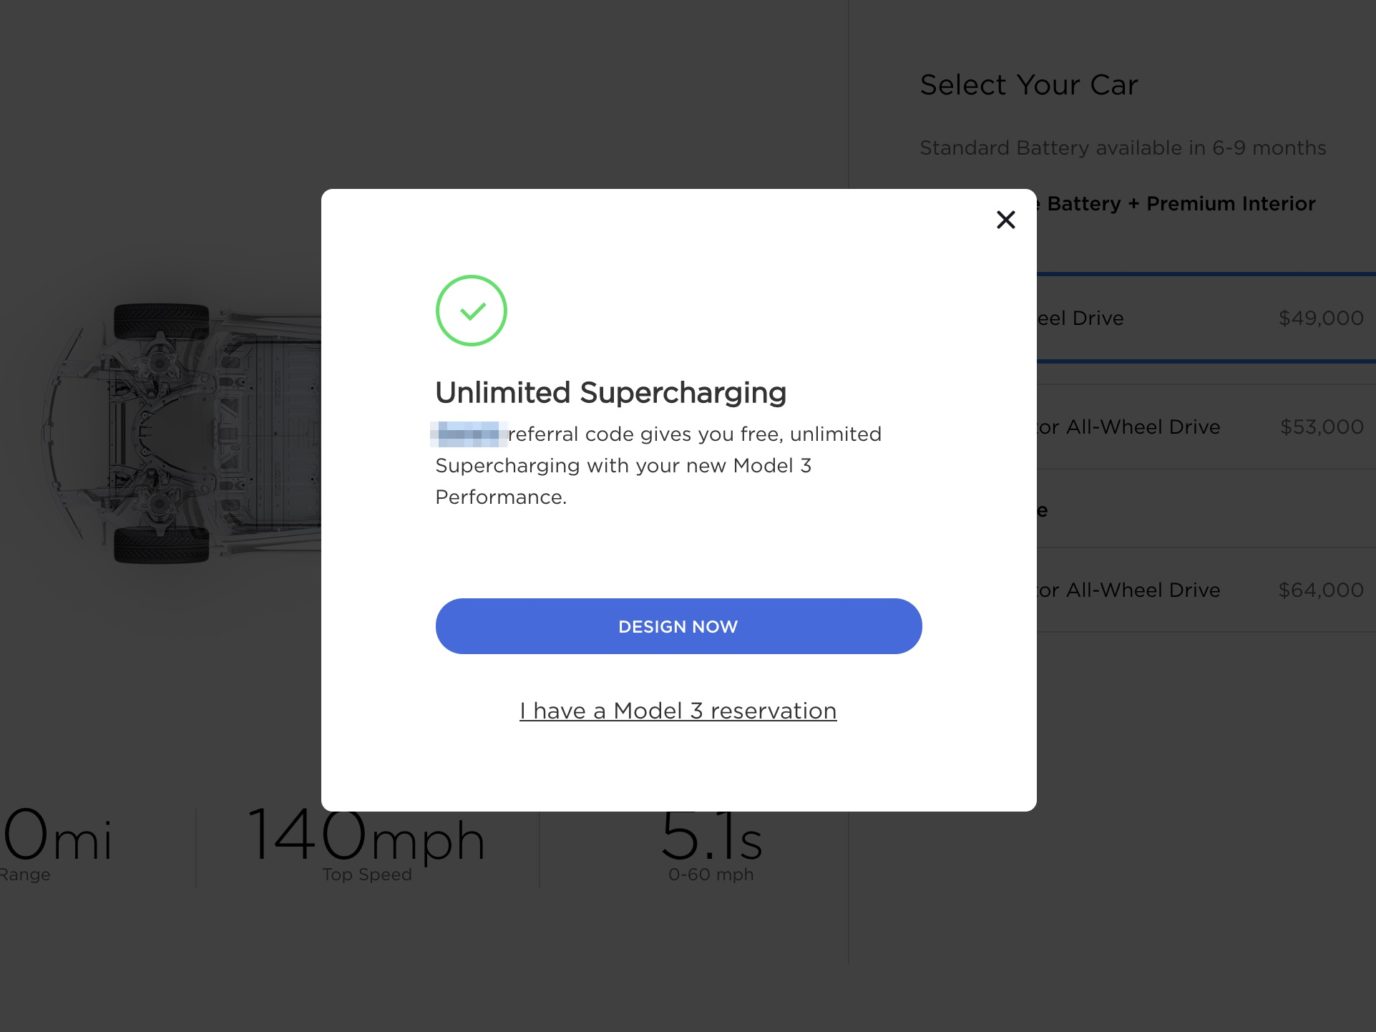The width and height of the screenshot is (1376, 1032).
Task: Click the Battery + Premium Interior section label
Action: click(1180, 204)
